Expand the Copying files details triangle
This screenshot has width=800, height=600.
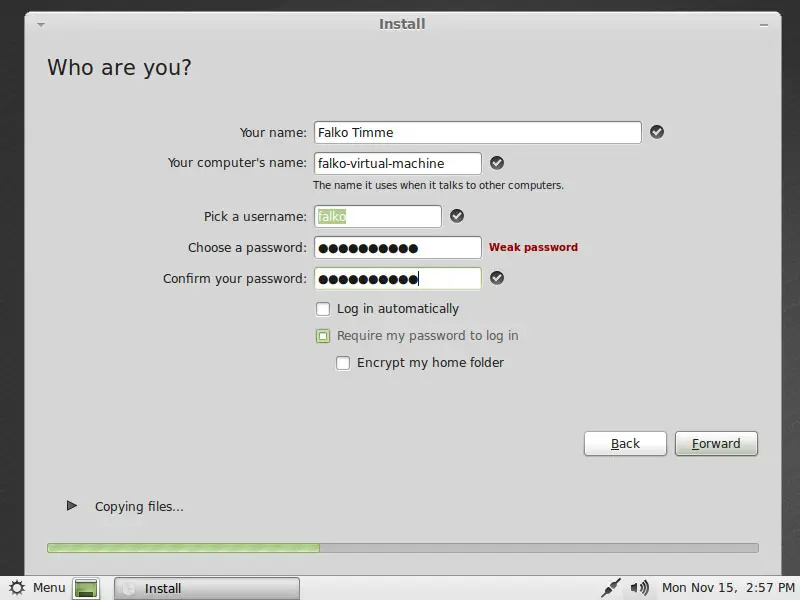pos(71,506)
